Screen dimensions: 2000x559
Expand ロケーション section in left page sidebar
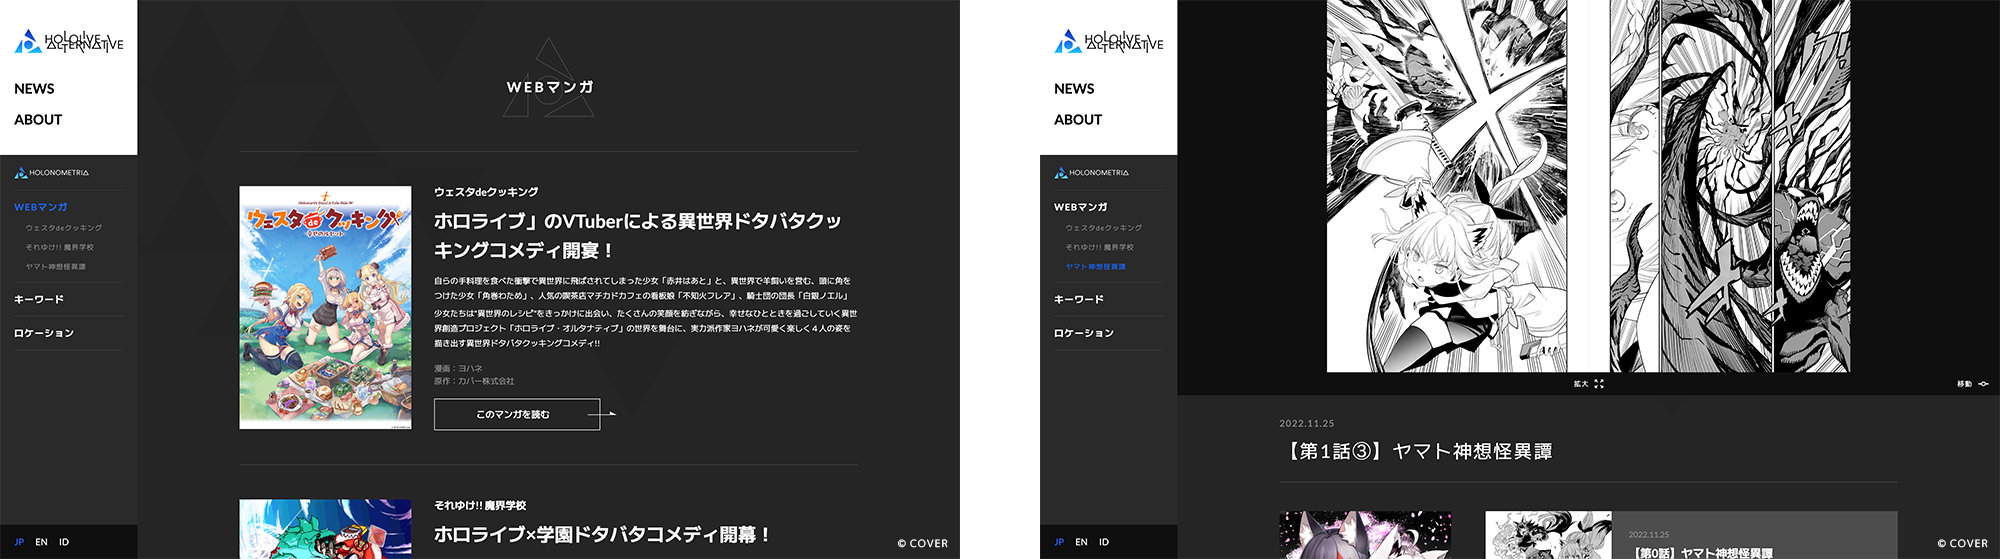pos(44,333)
